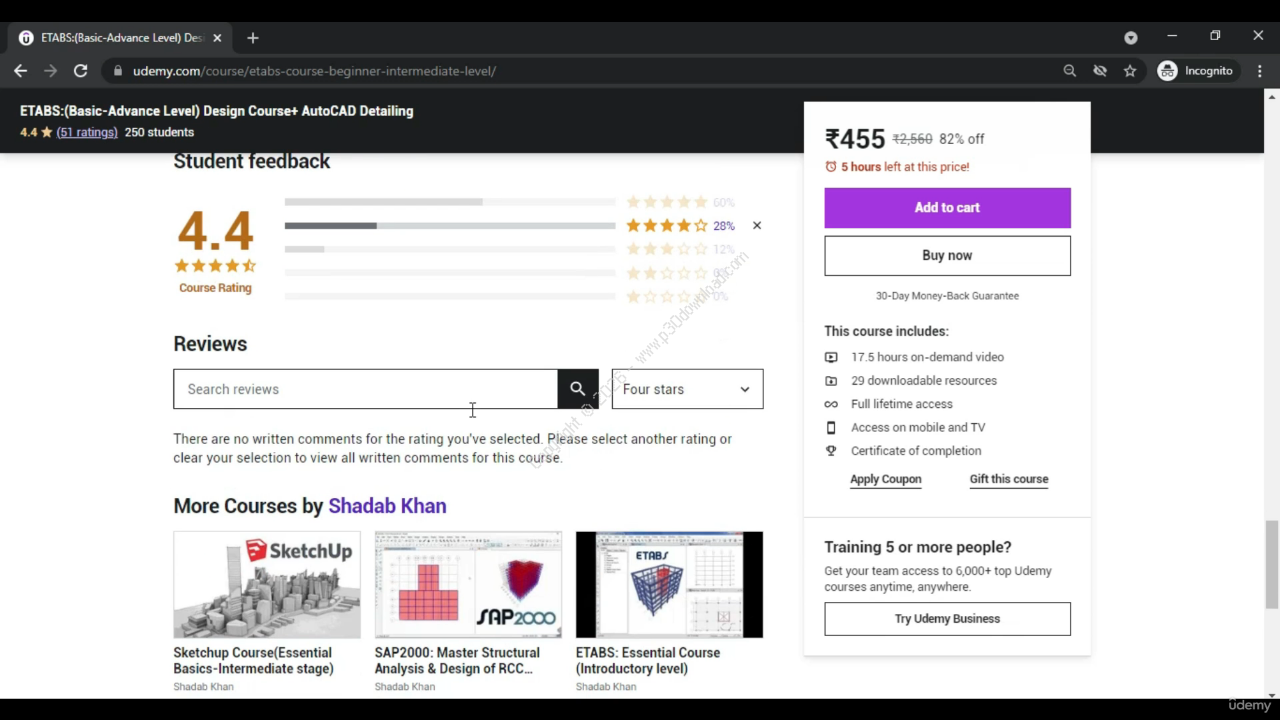Click the lifetime access infinity icon
The width and height of the screenshot is (1280, 720).
coord(831,404)
